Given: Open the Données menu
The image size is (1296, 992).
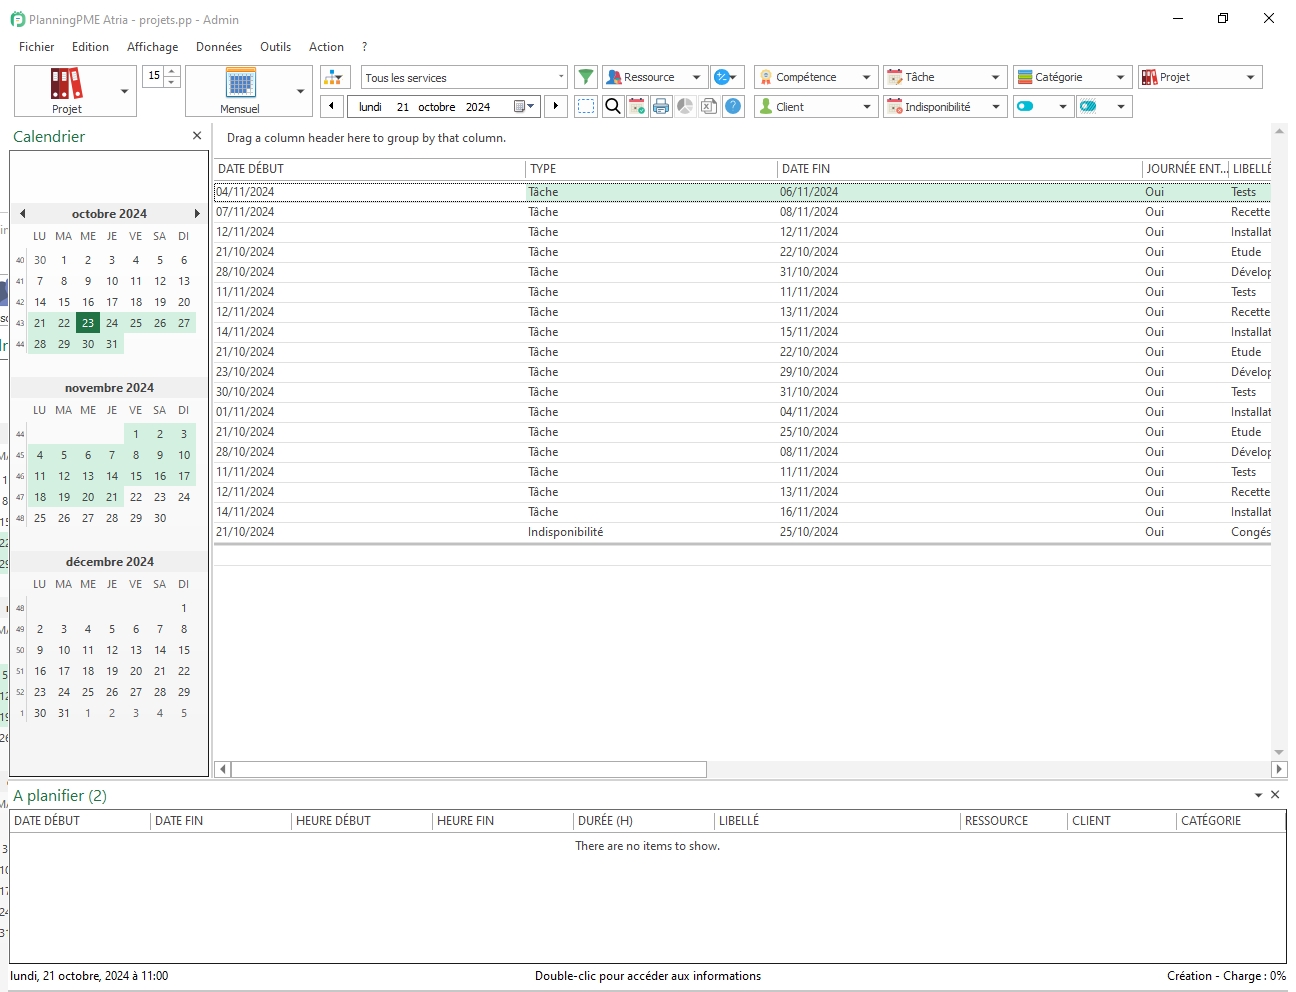Looking at the screenshot, I should [219, 47].
